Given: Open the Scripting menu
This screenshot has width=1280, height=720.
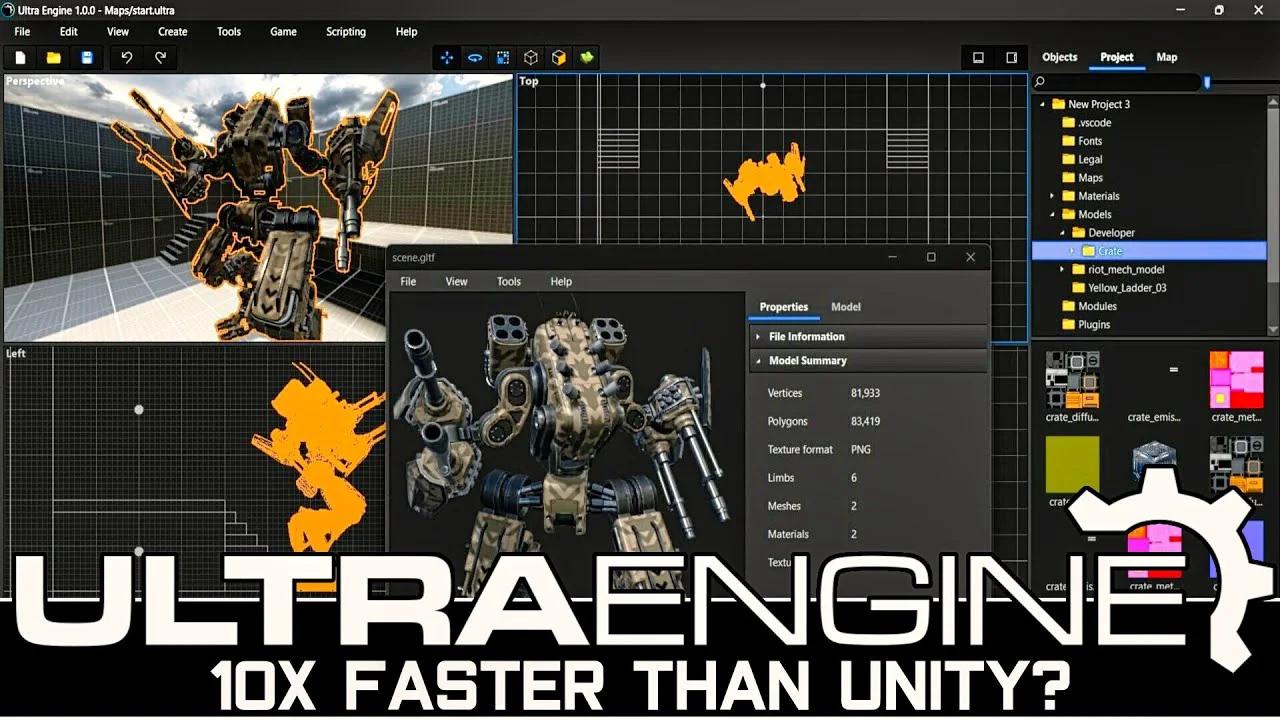Looking at the screenshot, I should point(345,31).
